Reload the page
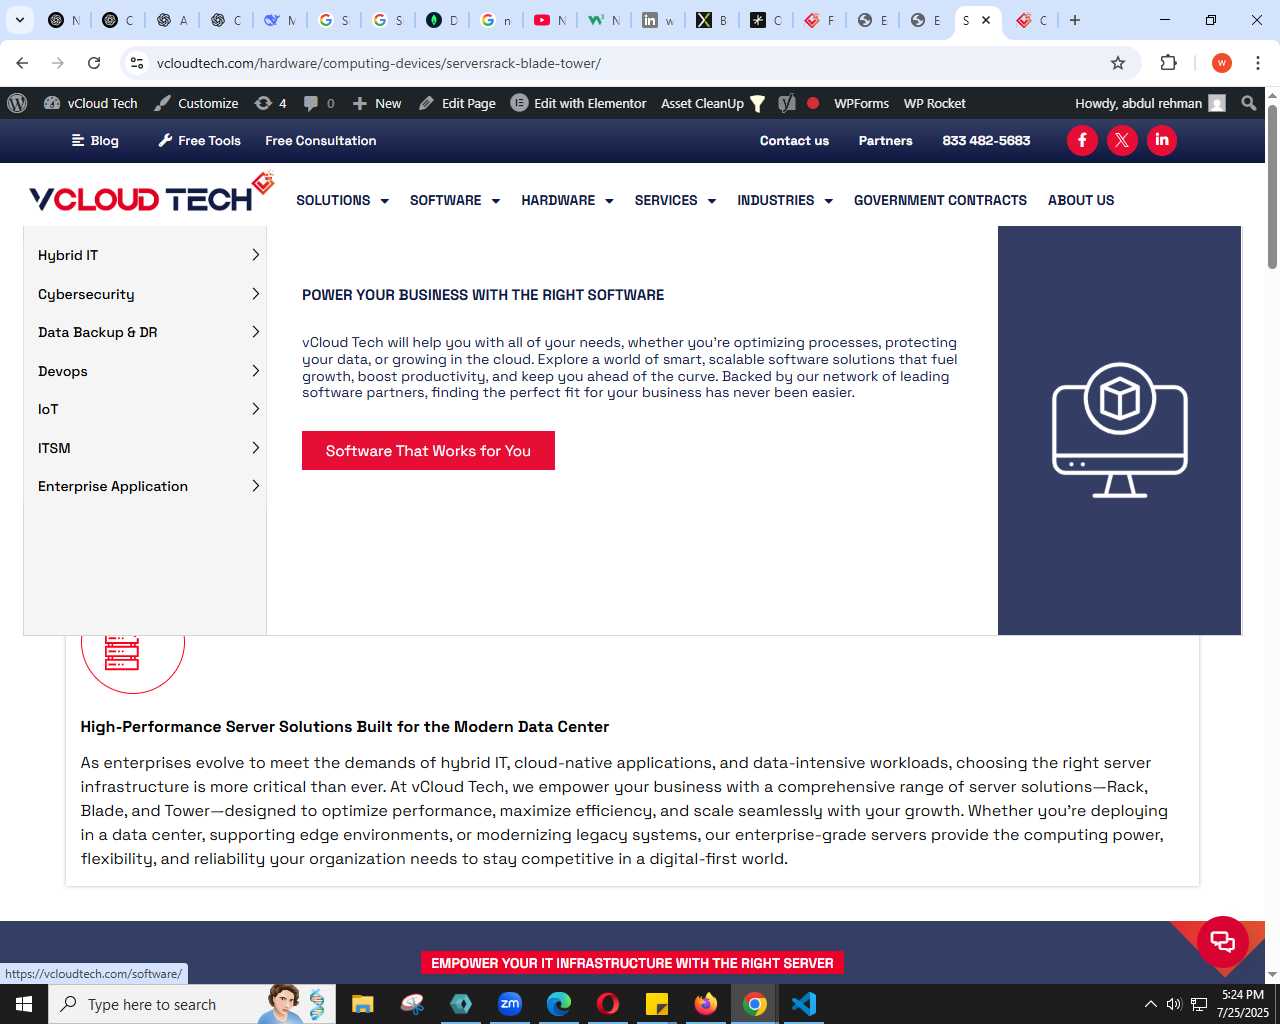Viewport: 1280px width, 1024px height. 94,63
